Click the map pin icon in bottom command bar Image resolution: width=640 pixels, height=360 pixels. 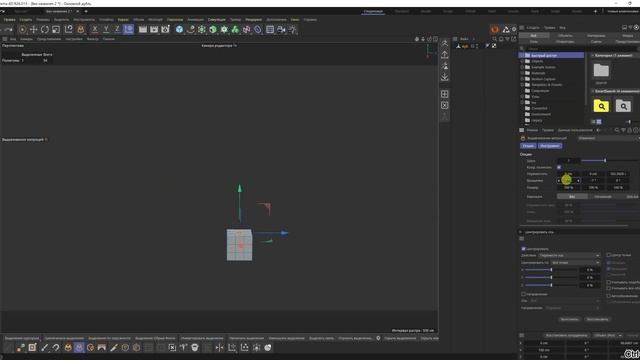point(378,338)
